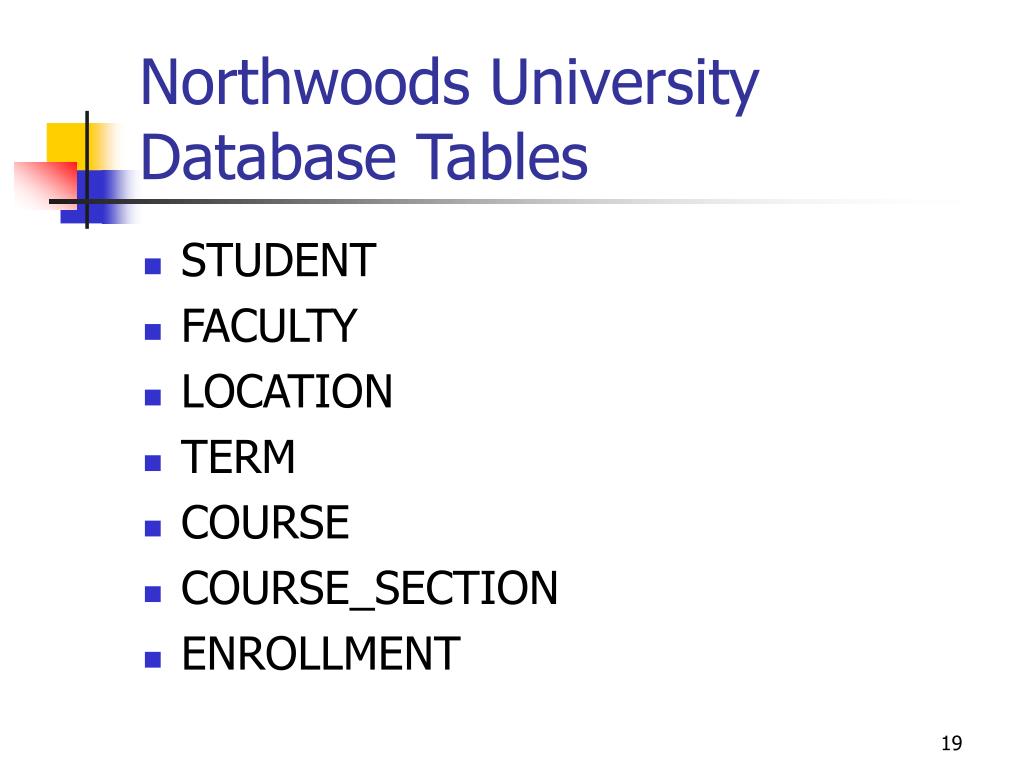Click the Northwoods University title line
1024x768 pixels.
tap(449, 84)
